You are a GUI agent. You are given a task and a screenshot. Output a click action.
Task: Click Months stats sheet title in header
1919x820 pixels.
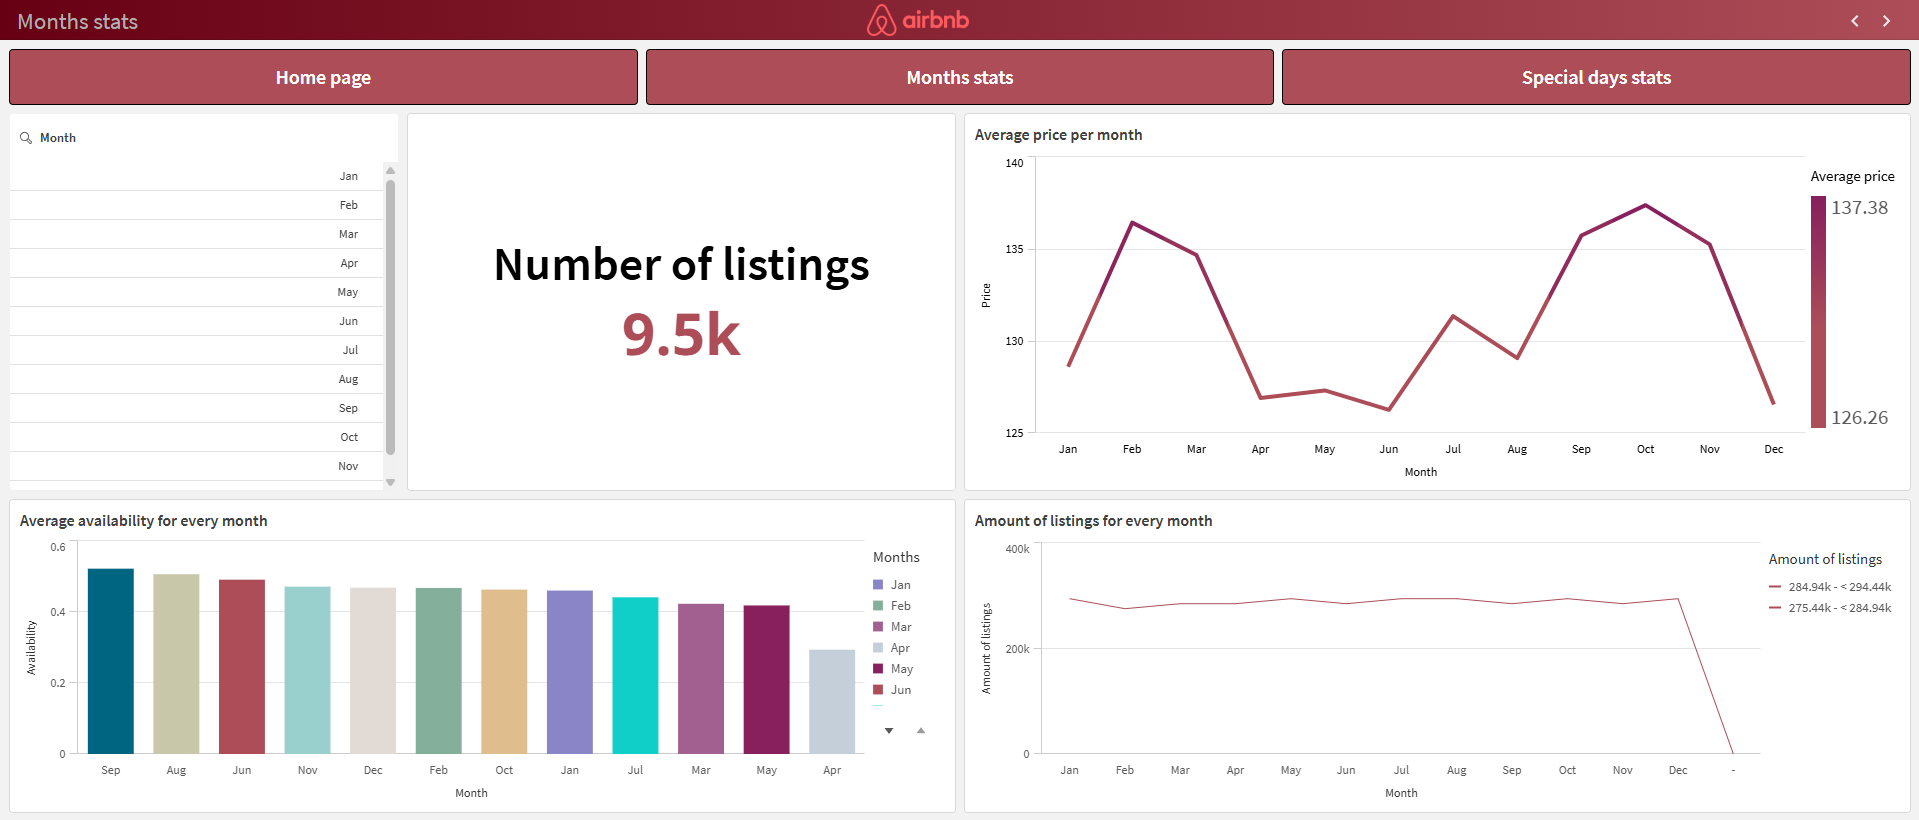[78, 22]
